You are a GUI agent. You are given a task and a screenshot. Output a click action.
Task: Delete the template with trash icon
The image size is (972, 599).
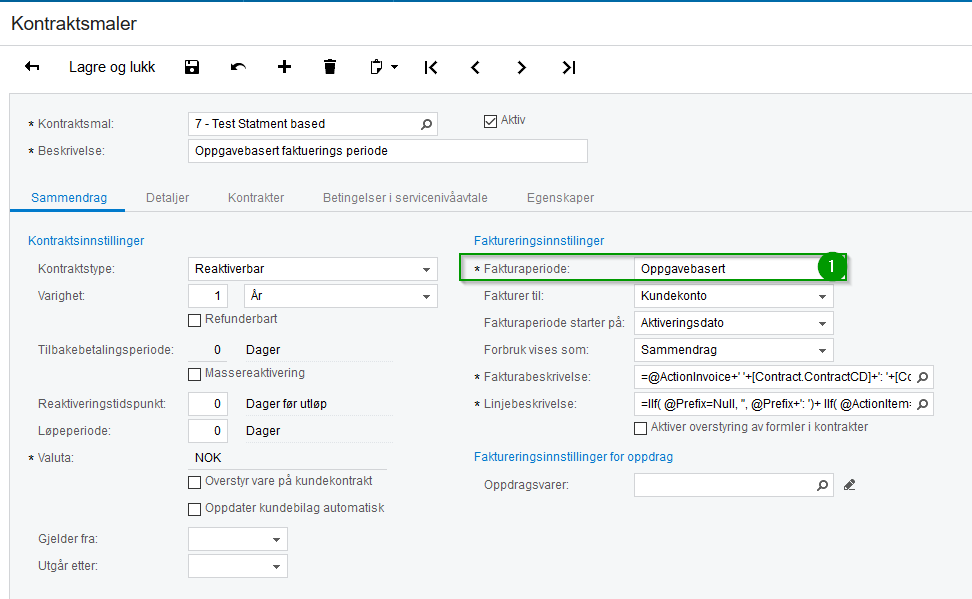[330, 67]
